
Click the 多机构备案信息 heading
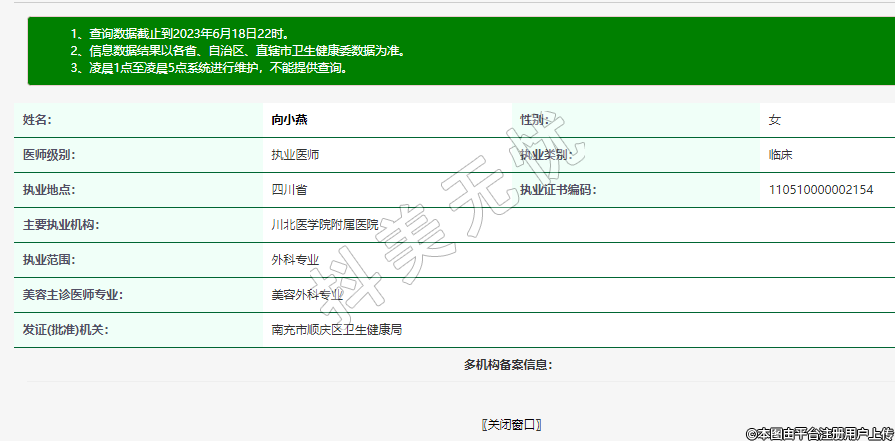[x=508, y=365]
